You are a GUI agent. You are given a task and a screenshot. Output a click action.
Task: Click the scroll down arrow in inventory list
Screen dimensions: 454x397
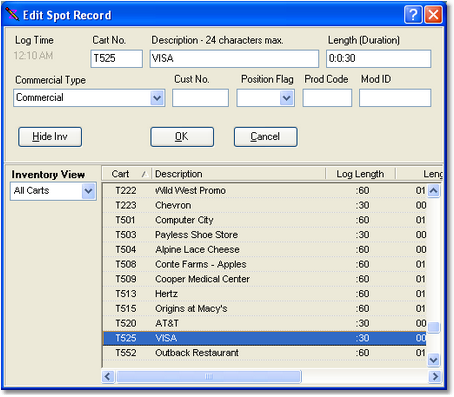pyautogui.click(x=433, y=360)
